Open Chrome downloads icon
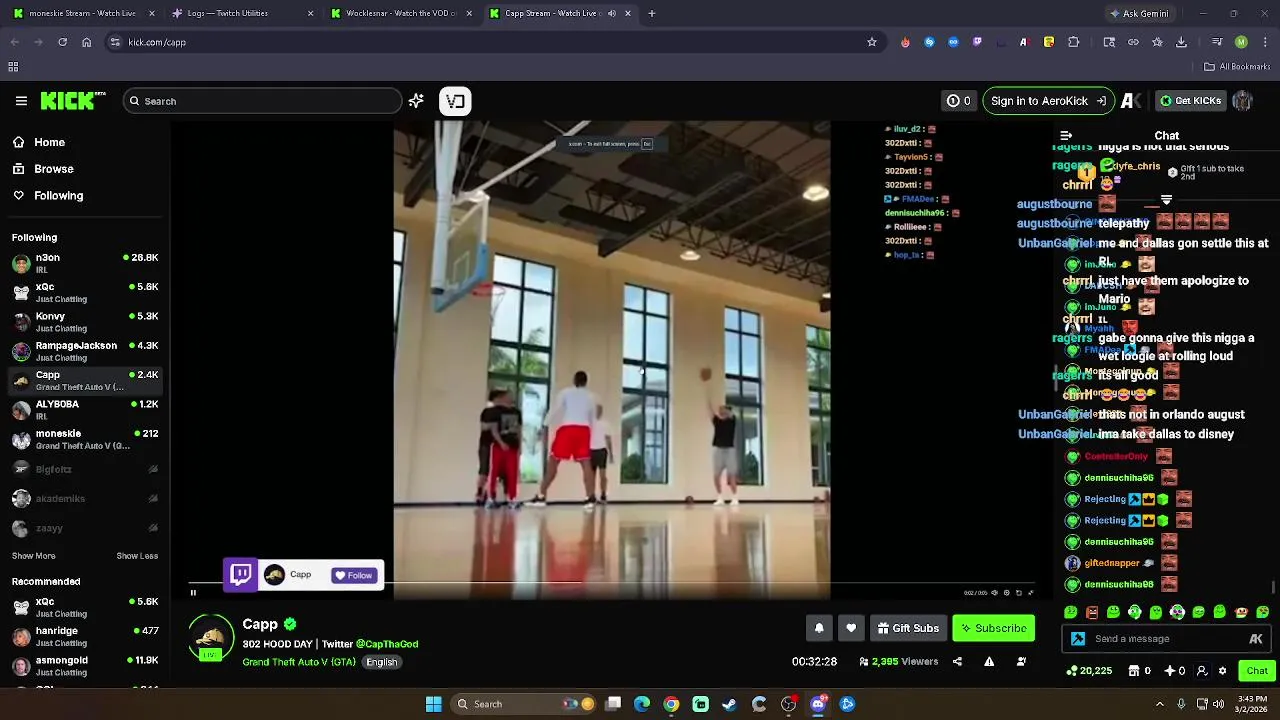1280x720 pixels. (x=1181, y=42)
